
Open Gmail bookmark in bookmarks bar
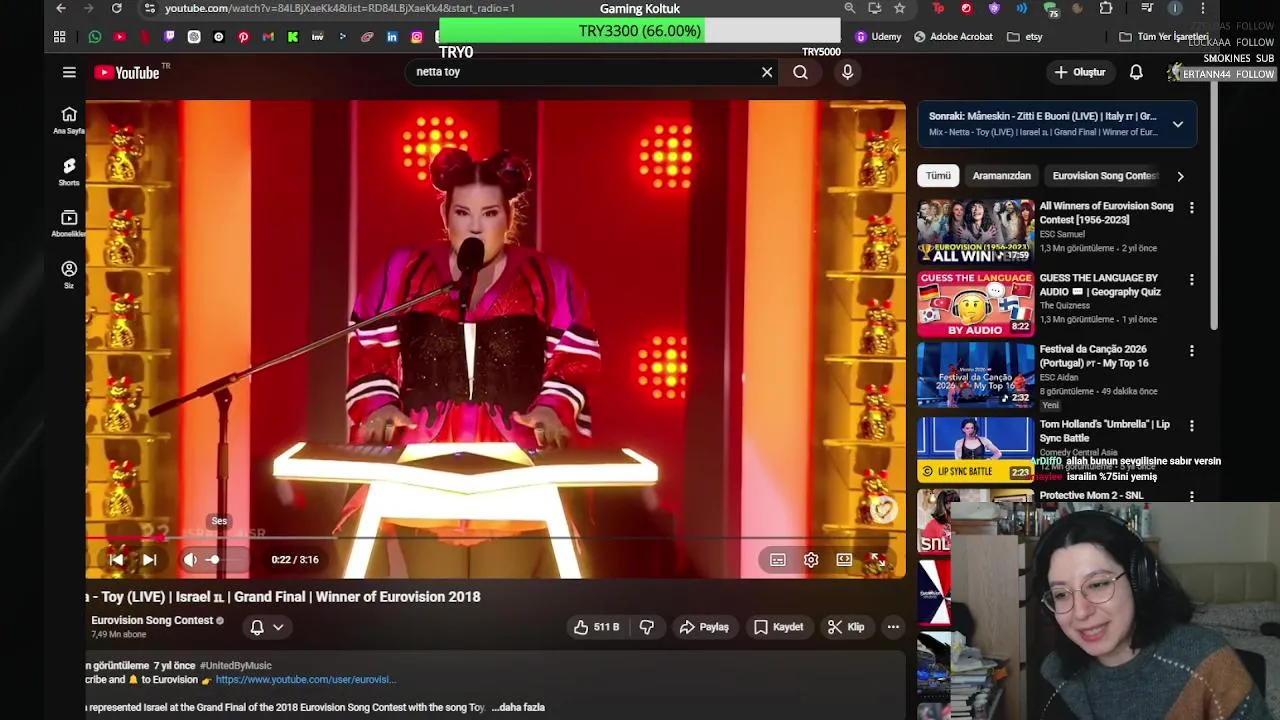point(268,37)
